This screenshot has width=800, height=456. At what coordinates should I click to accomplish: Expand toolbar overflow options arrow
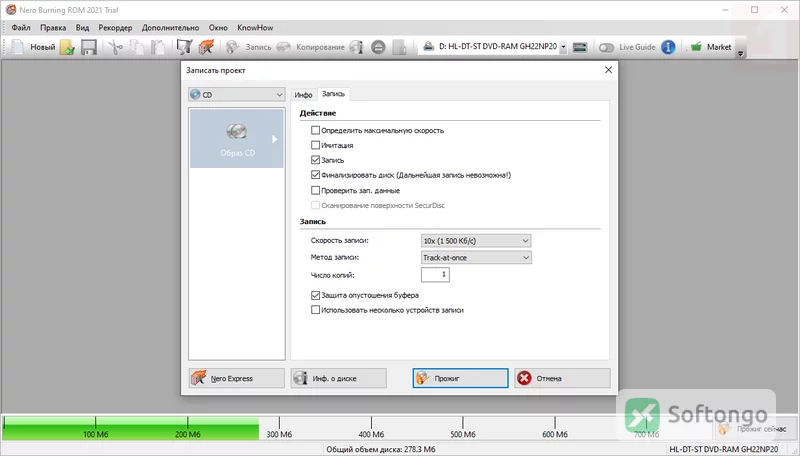740,53
